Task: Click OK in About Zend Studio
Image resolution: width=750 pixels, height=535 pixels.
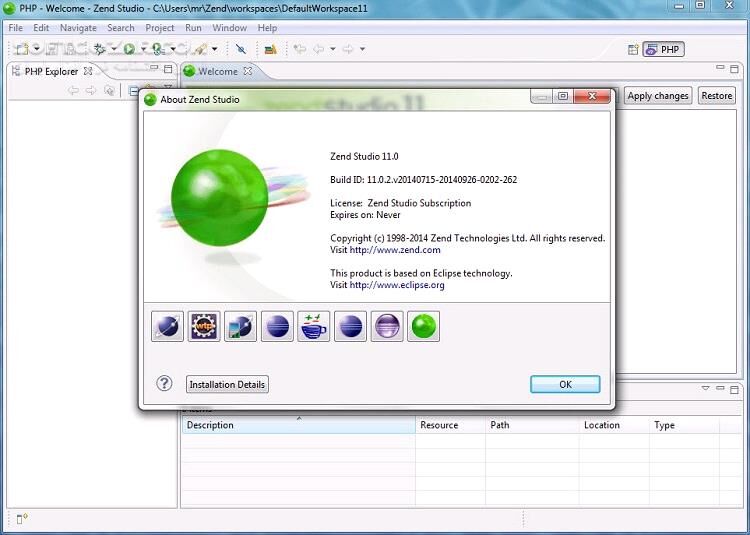Action: pos(565,384)
